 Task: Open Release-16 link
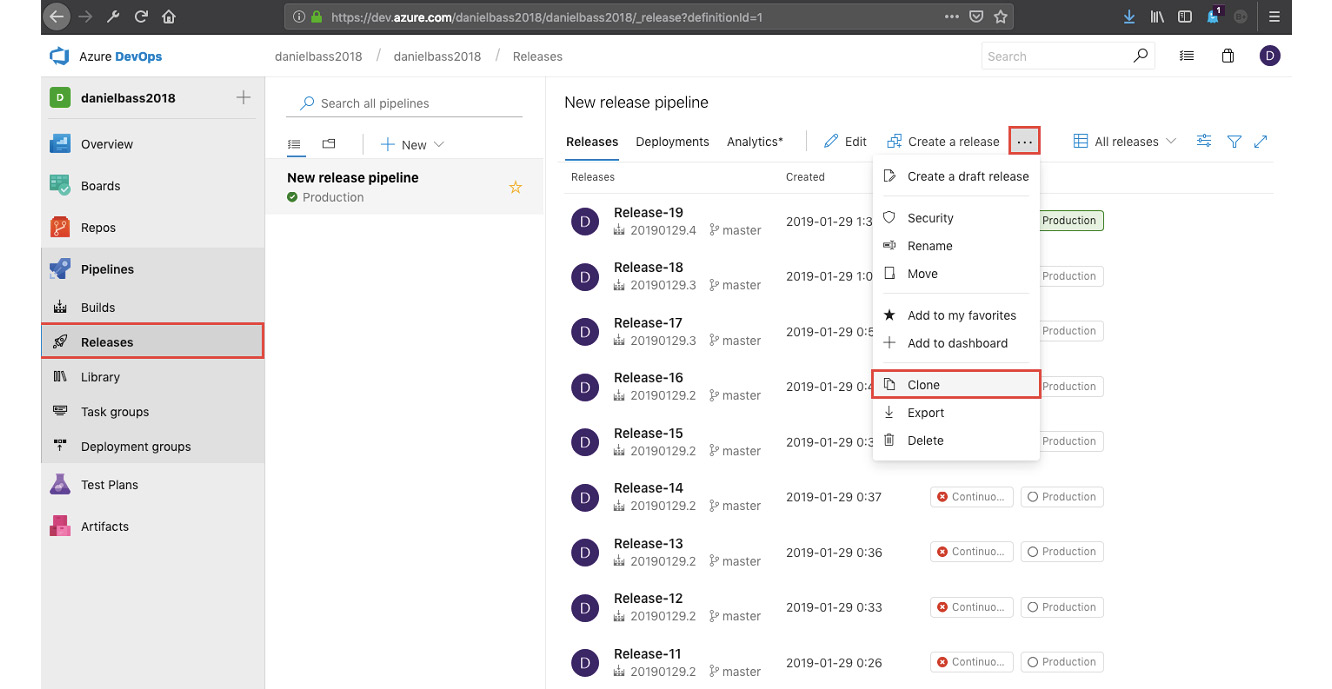pyautogui.click(x=648, y=378)
